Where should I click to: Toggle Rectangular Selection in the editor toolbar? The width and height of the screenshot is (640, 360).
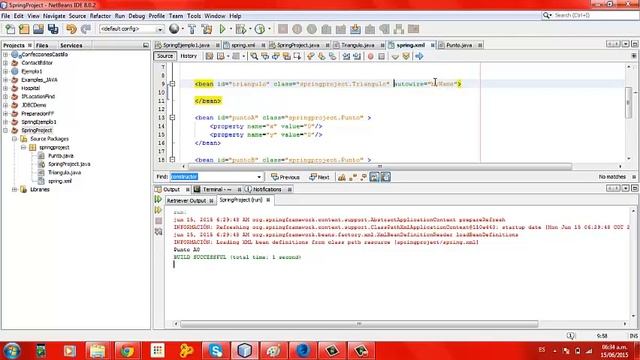pos(297,56)
